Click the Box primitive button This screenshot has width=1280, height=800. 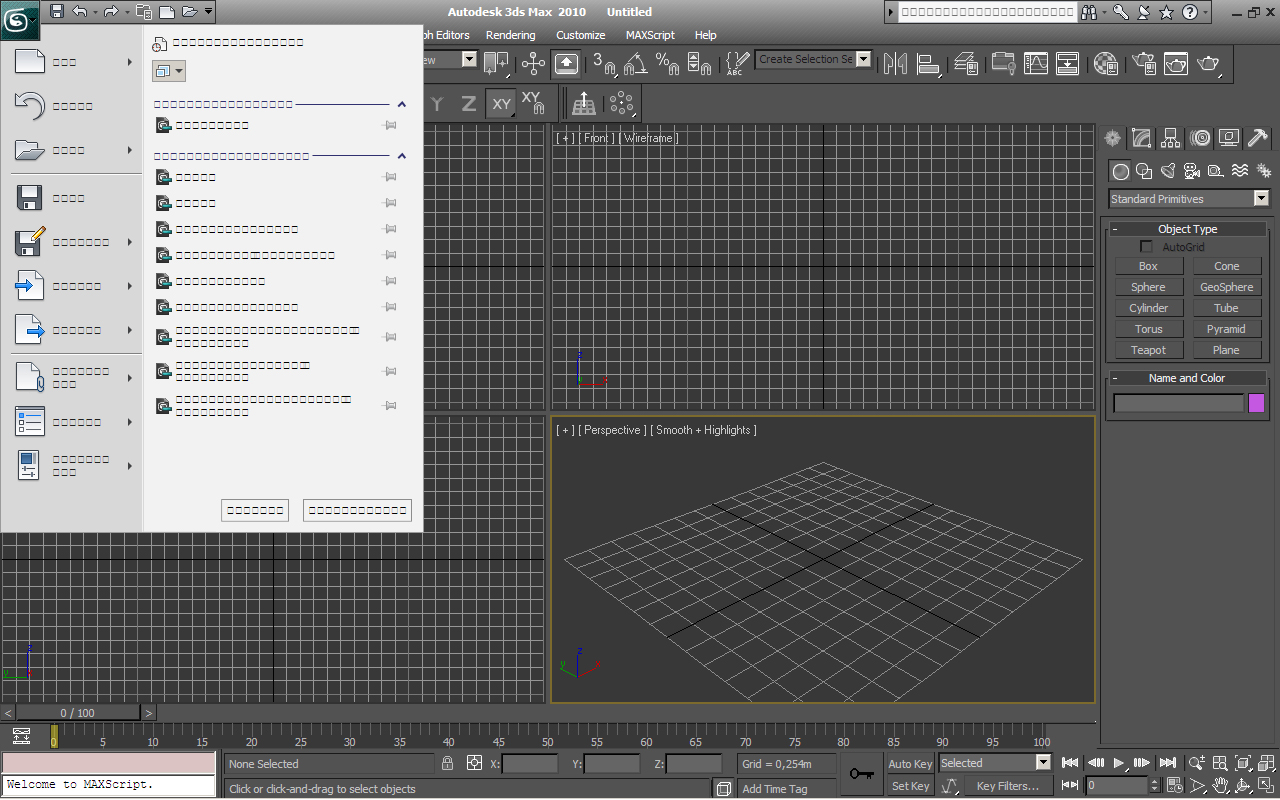point(1148,266)
